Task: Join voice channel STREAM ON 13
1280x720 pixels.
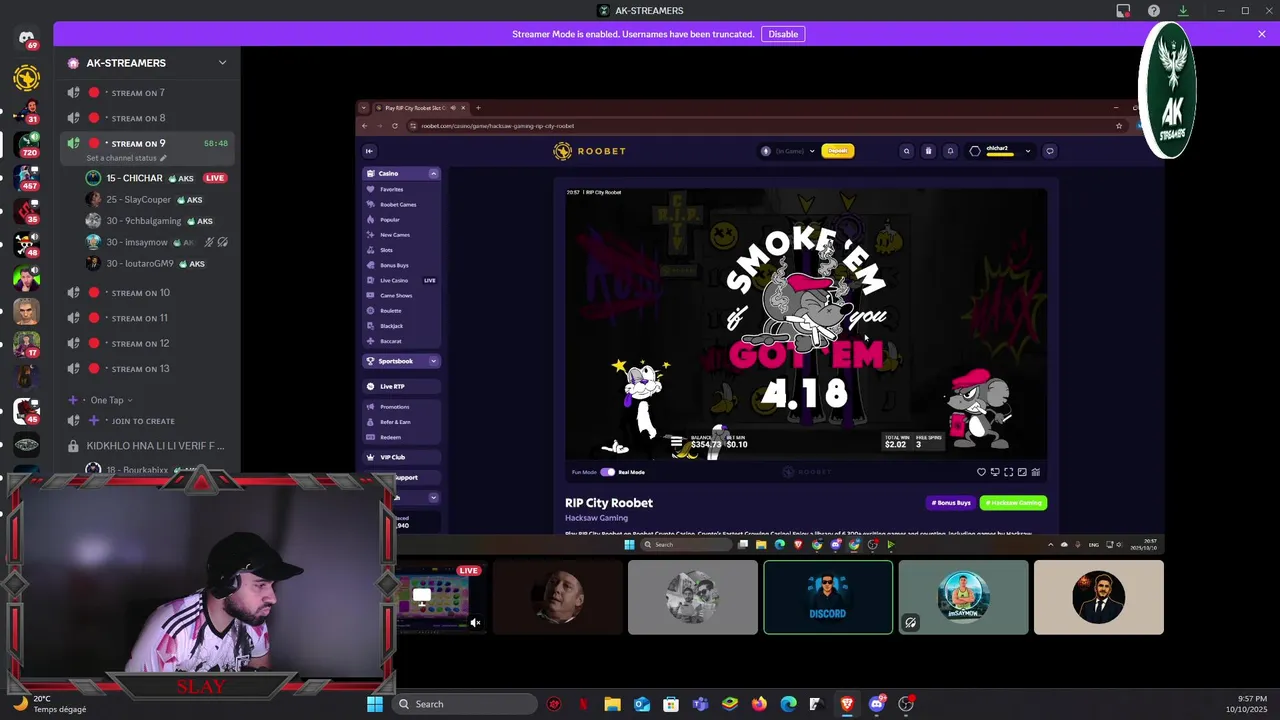Action: (x=147, y=368)
